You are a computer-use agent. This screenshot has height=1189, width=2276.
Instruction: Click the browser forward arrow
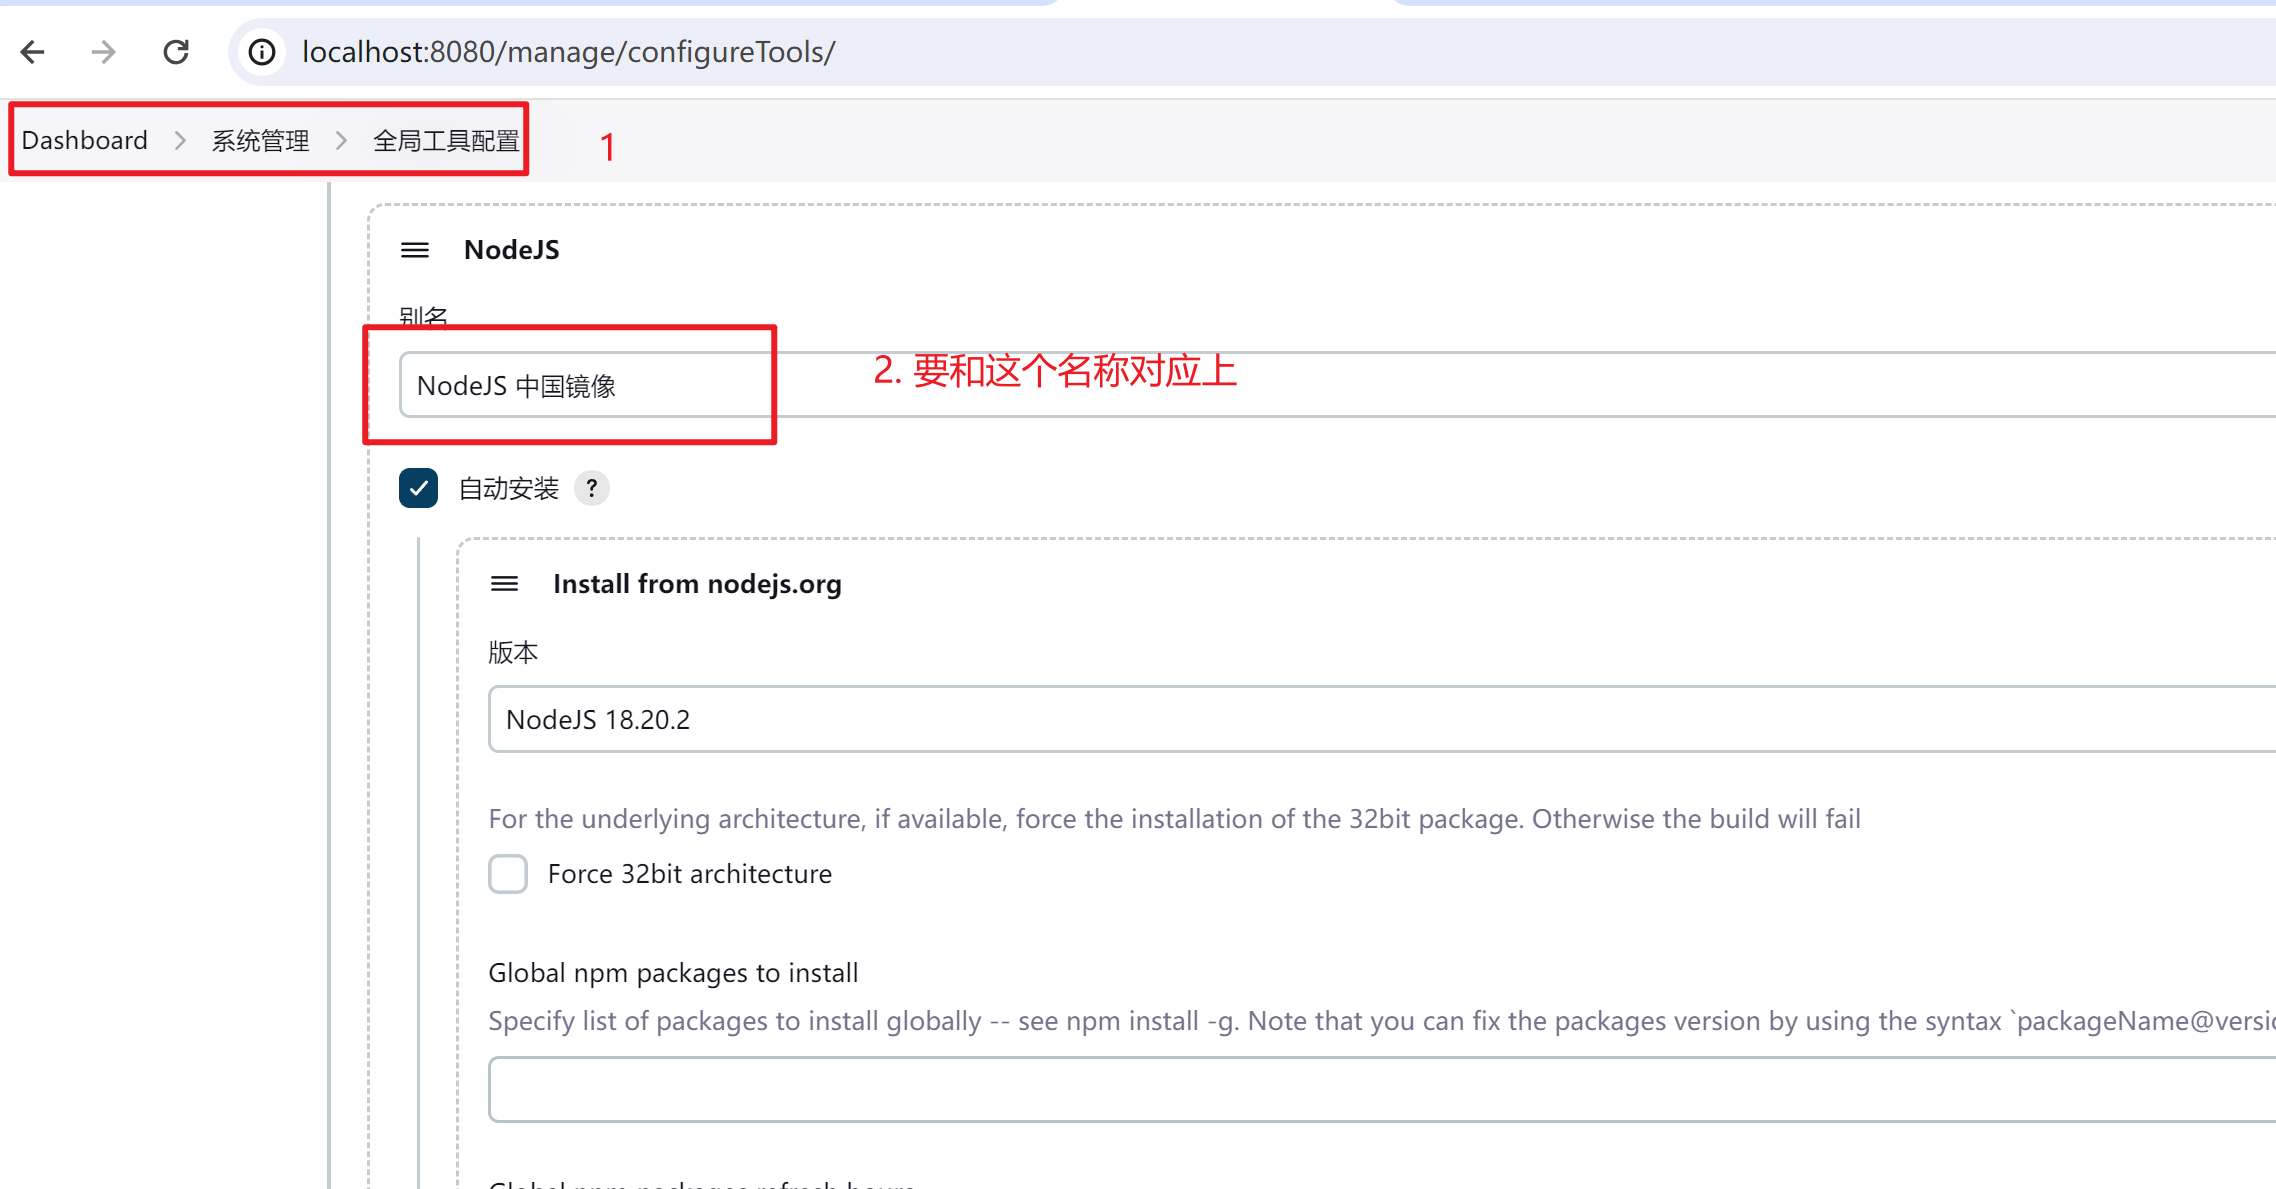(104, 52)
